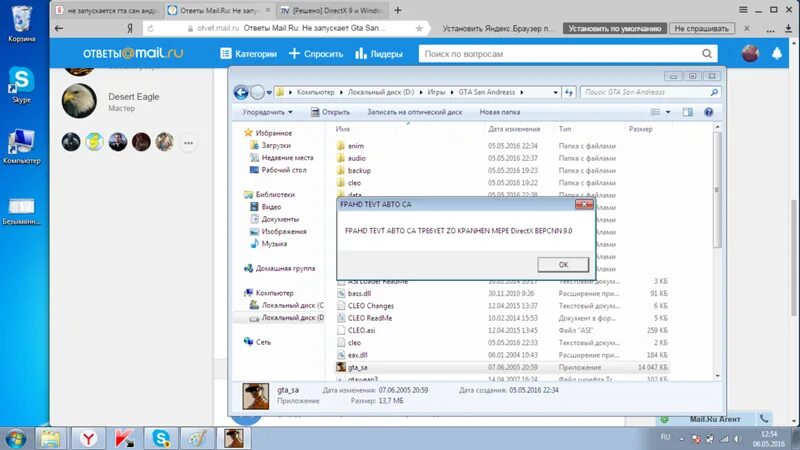
Task: Open Упорядочить dropdown menu
Action: pyautogui.click(x=267, y=112)
